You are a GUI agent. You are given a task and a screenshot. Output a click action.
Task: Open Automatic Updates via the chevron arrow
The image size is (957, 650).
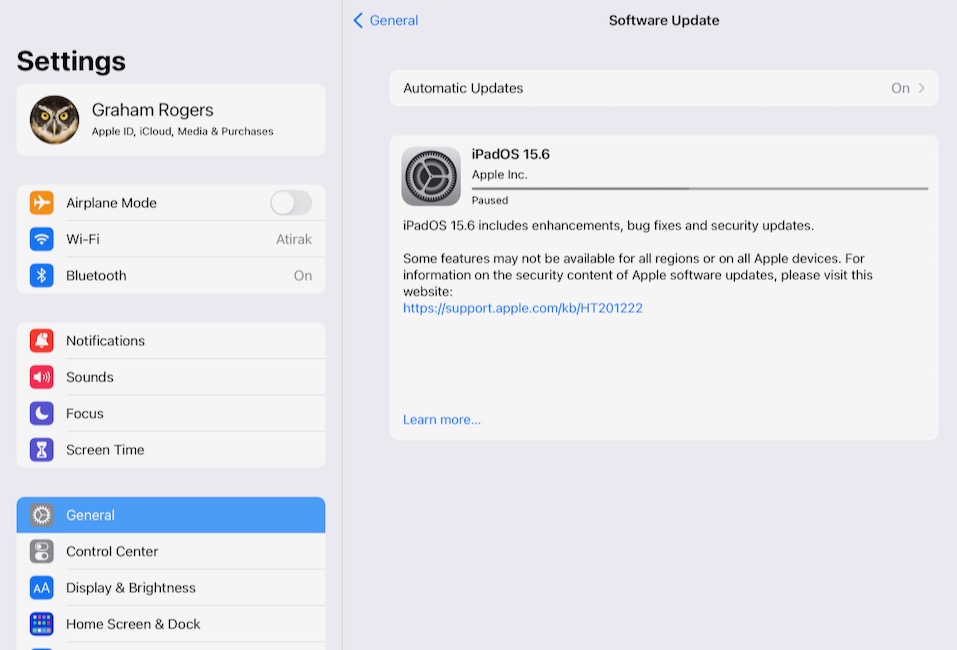coord(922,88)
